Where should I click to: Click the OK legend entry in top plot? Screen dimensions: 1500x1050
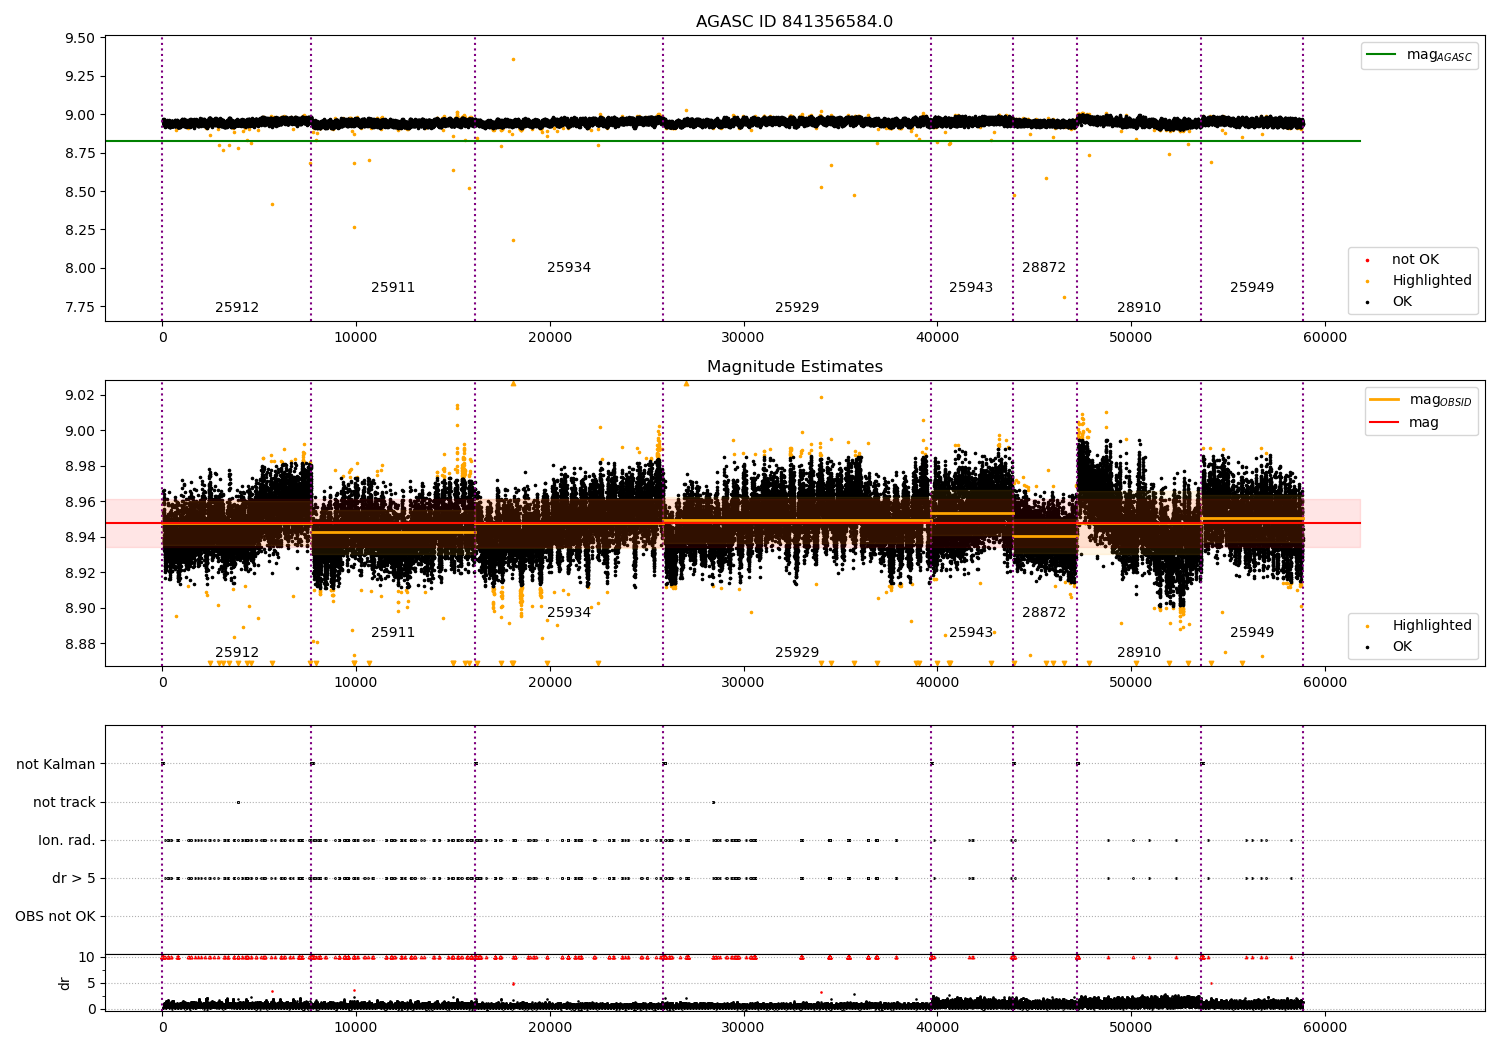click(x=1387, y=302)
